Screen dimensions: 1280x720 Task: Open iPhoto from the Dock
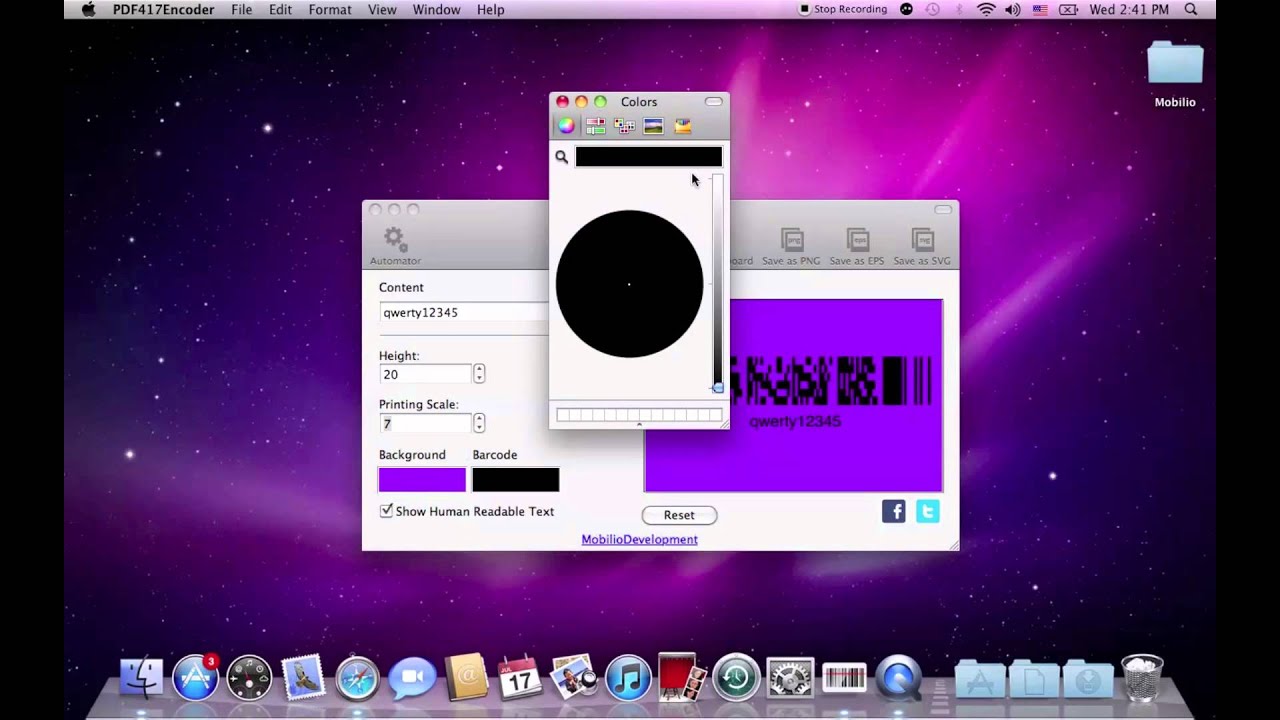tap(573, 678)
